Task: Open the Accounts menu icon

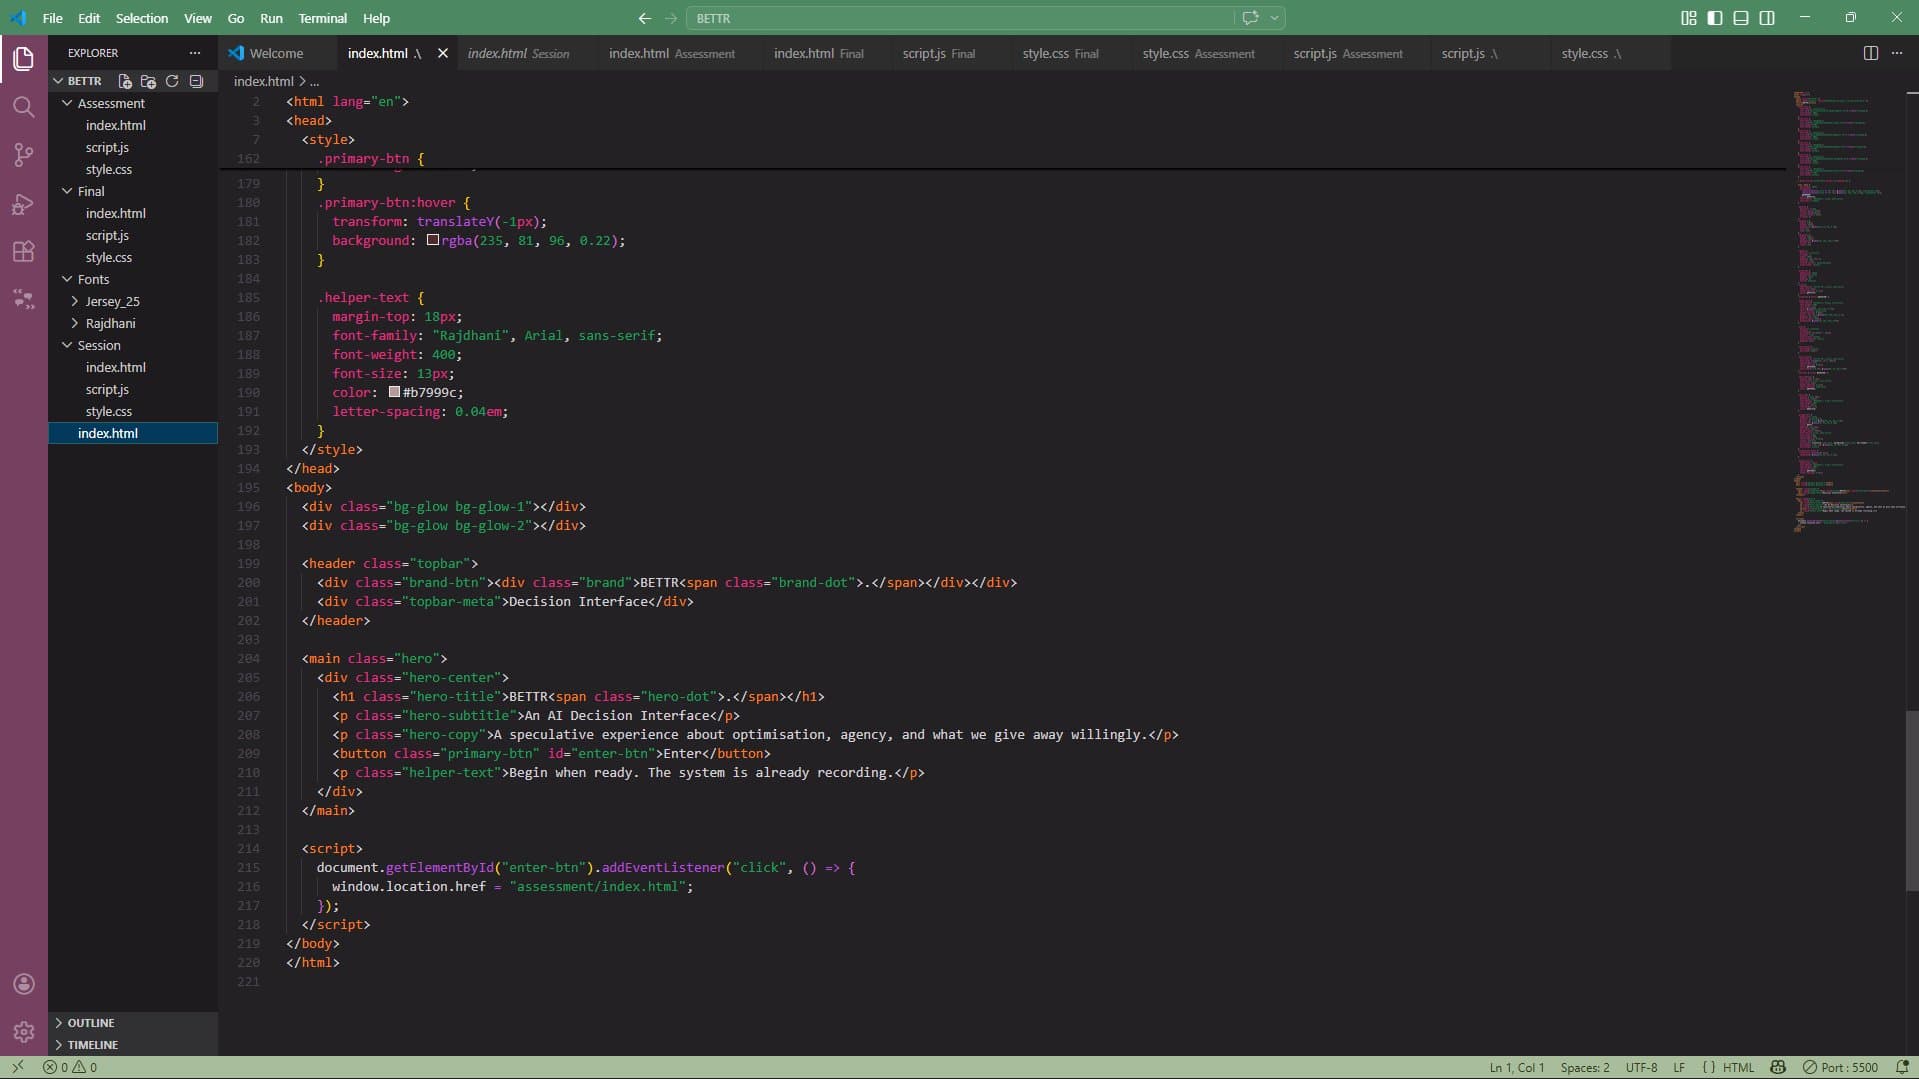Action: [24, 984]
